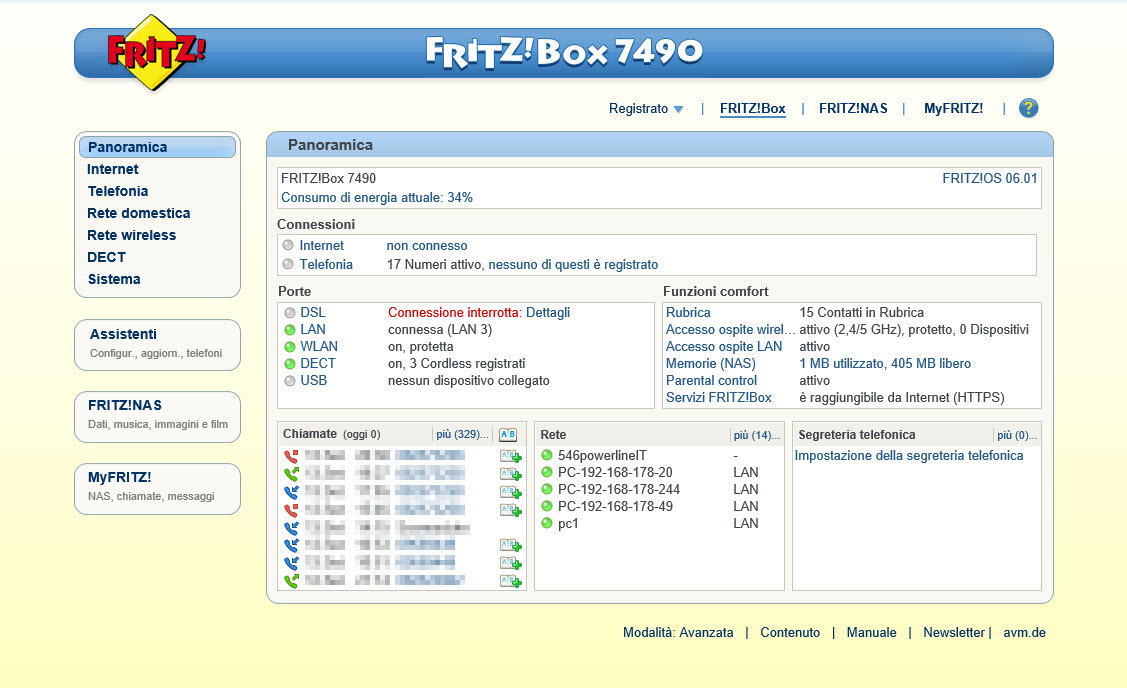The image size is (1127, 688).
Task: Click the green LAN port status LED
Action: click(290, 330)
